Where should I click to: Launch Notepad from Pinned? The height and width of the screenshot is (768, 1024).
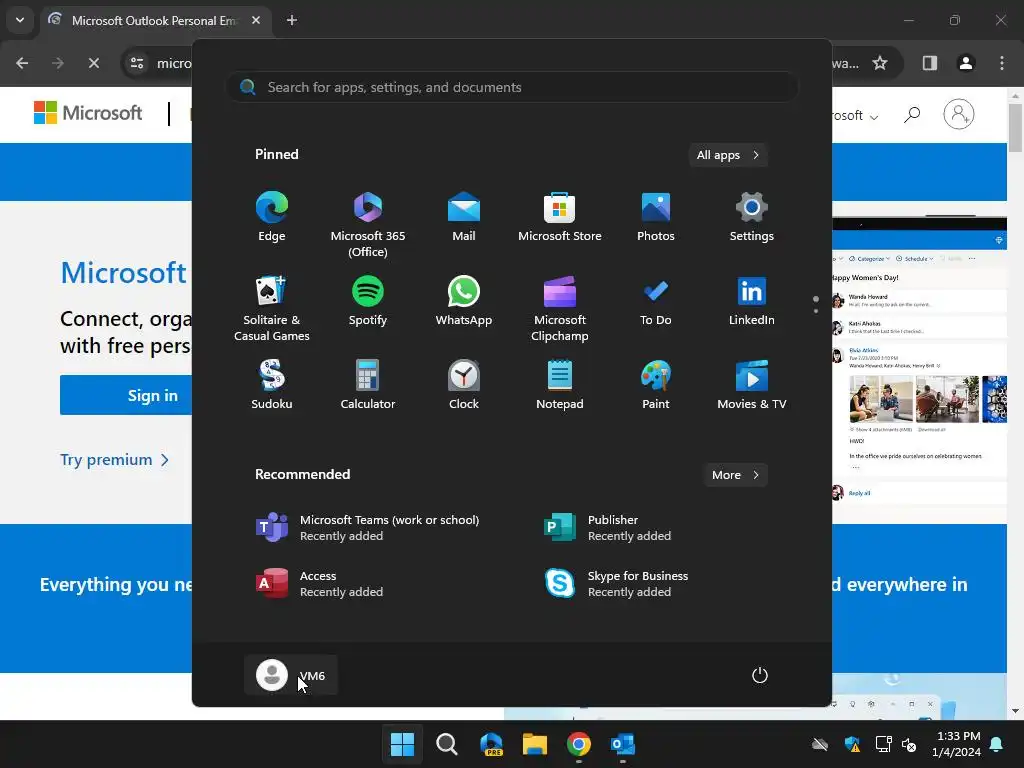(560, 385)
